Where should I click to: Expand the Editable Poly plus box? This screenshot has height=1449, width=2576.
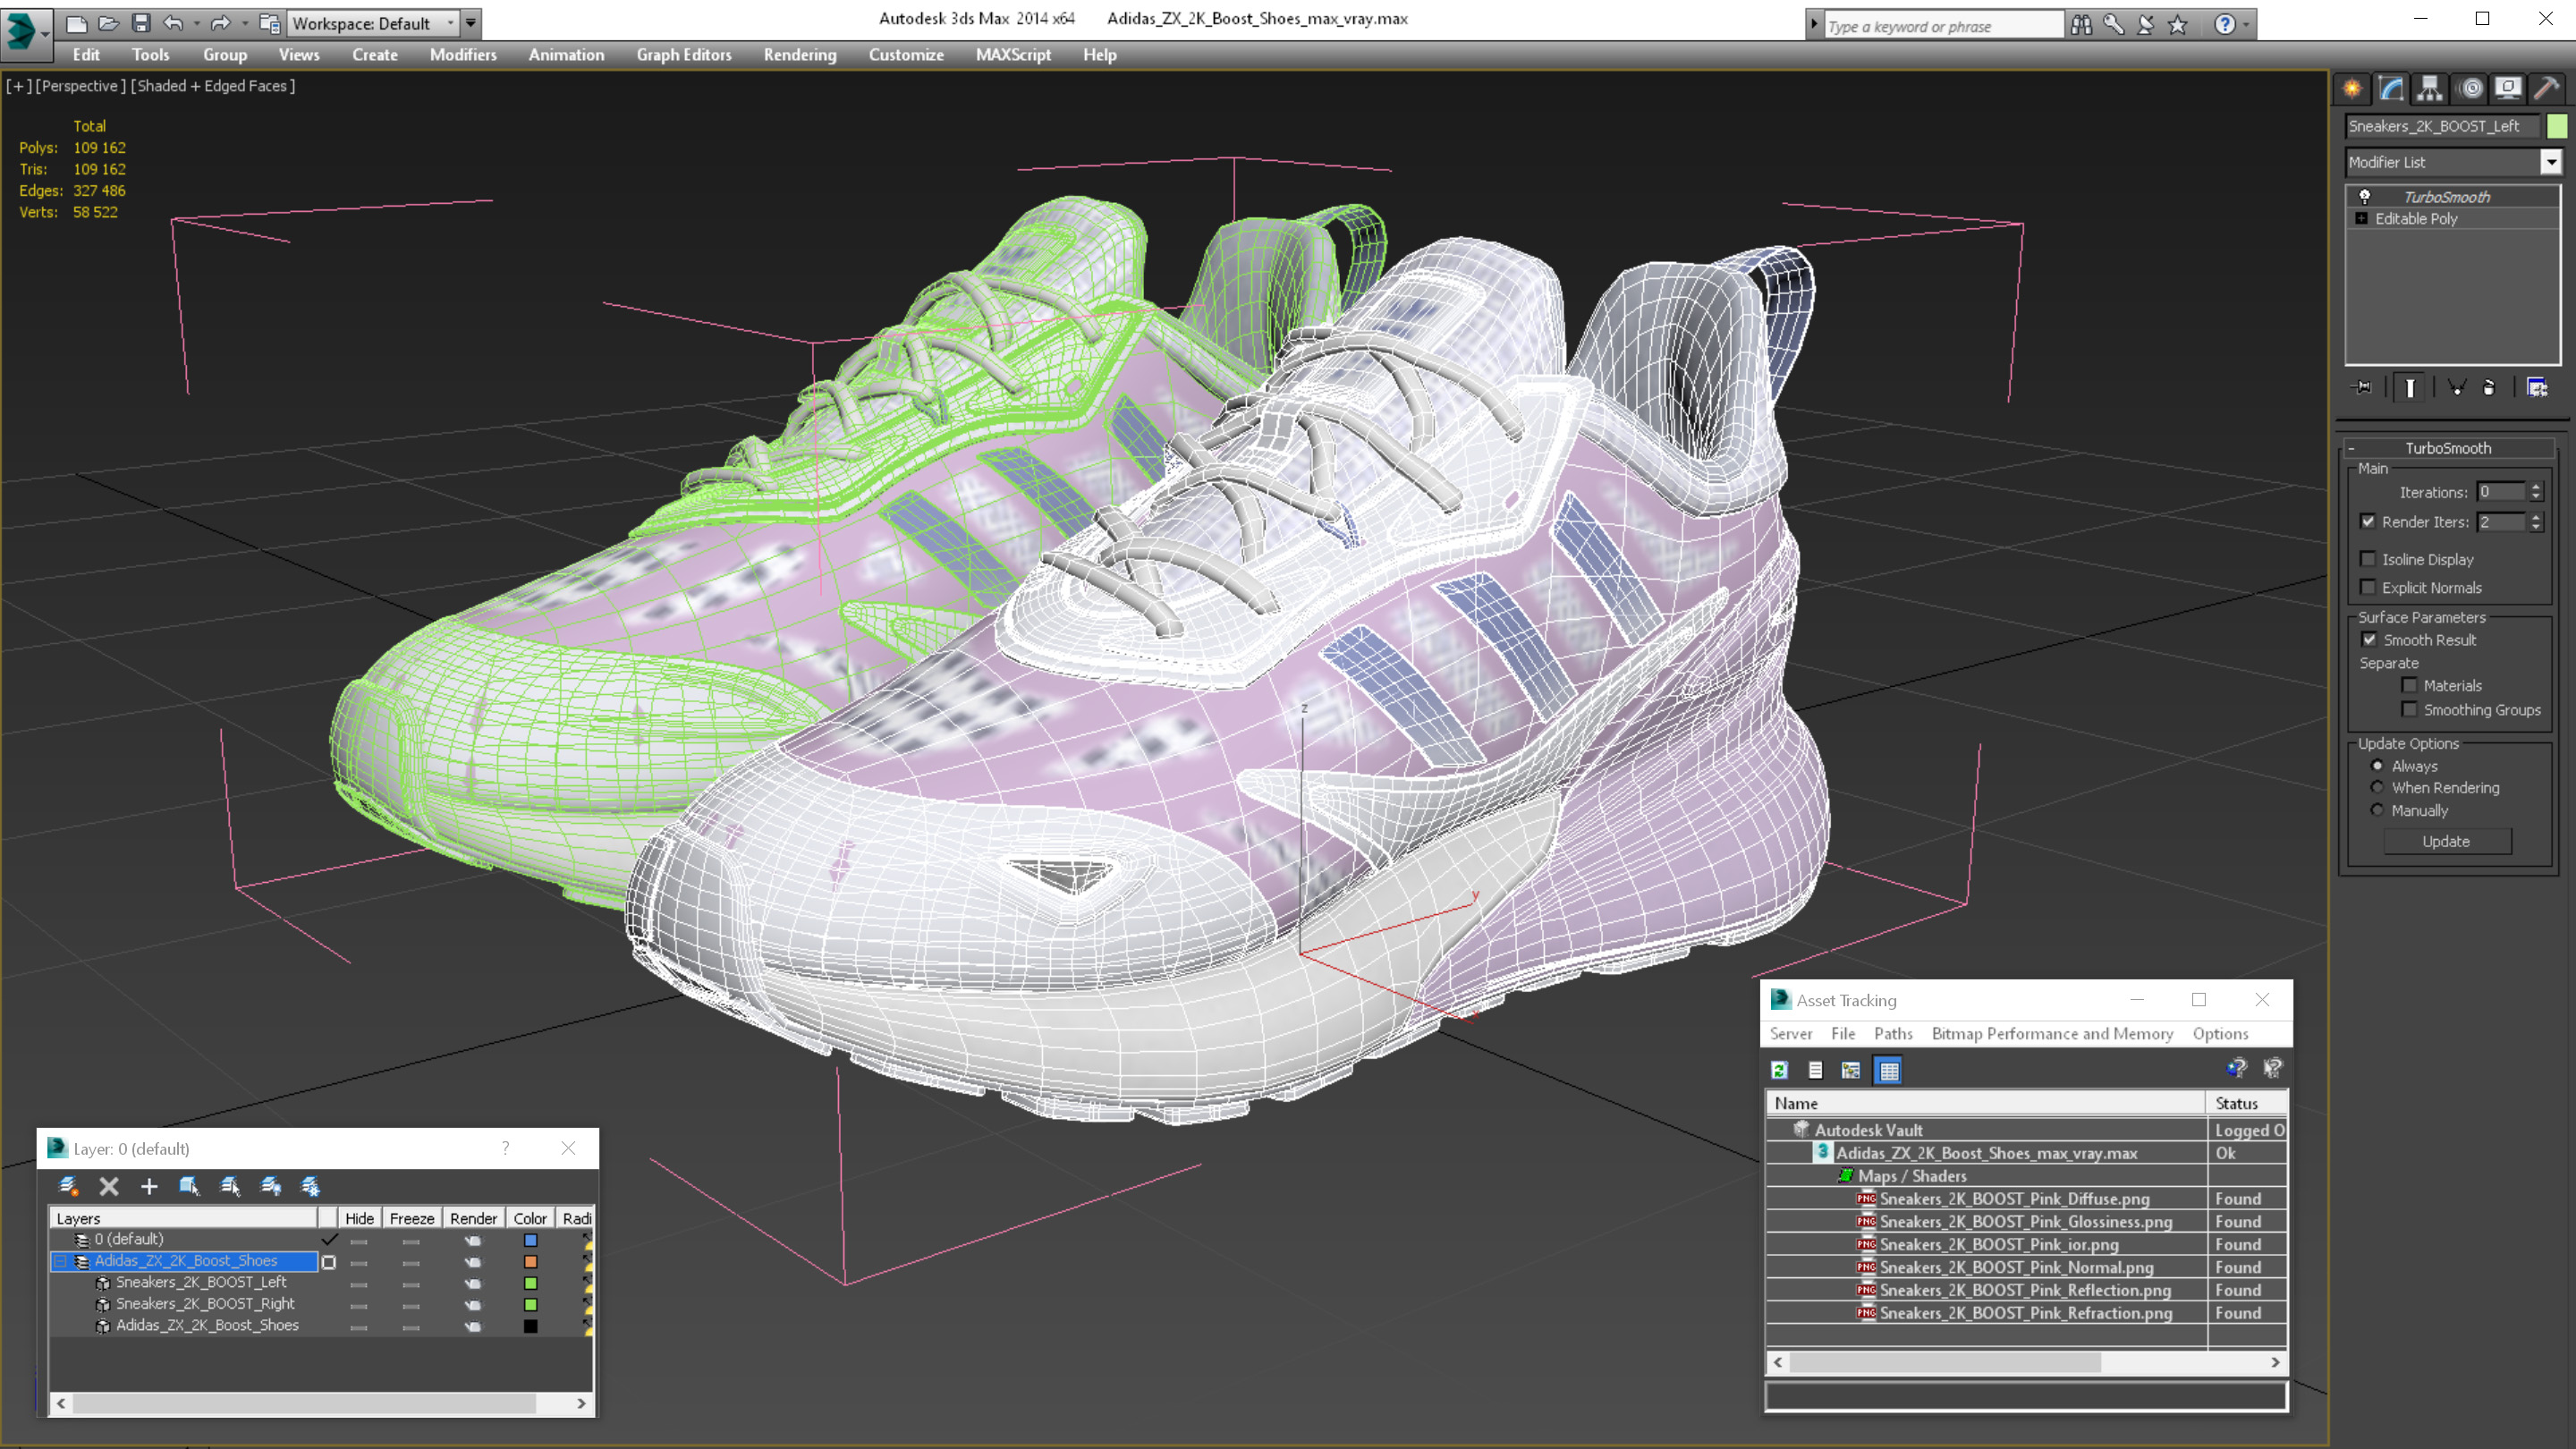click(2361, 218)
